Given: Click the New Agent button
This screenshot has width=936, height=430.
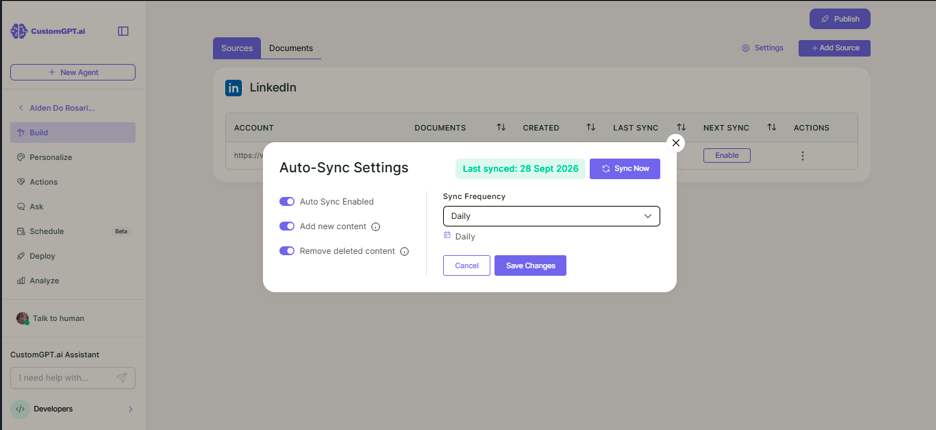Looking at the screenshot, I should (x=73, y=72).
